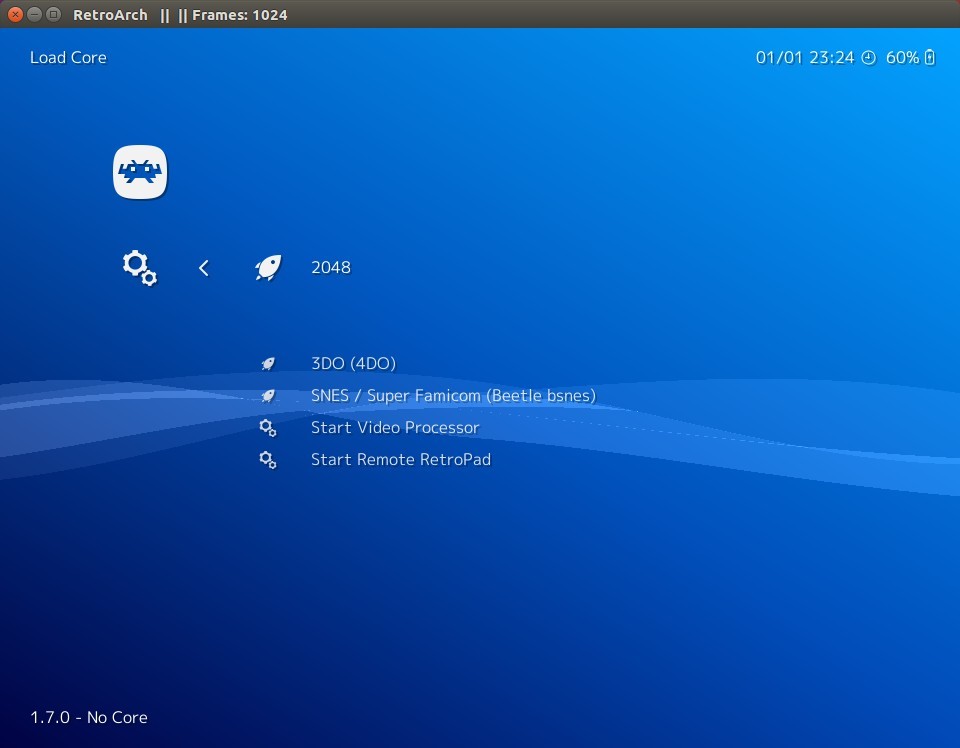960x748 pixels.
Task: Click the 1.7.0 - No Core status text
Action: click(90, 717)
